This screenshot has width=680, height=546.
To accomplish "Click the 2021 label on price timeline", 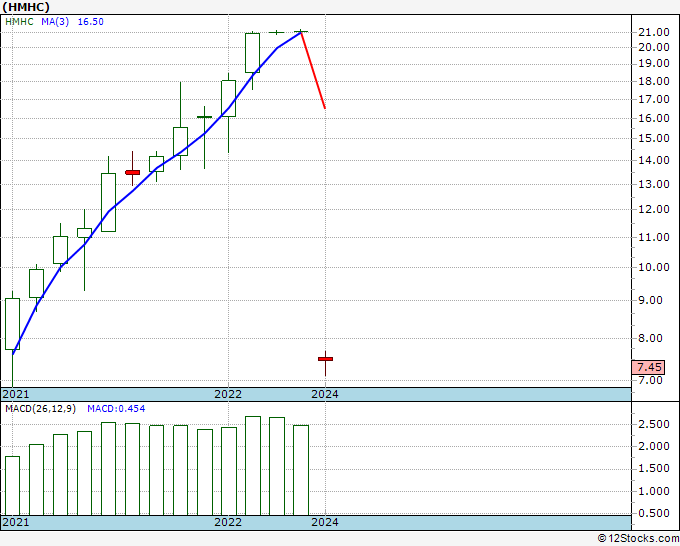I will (16, 394).
